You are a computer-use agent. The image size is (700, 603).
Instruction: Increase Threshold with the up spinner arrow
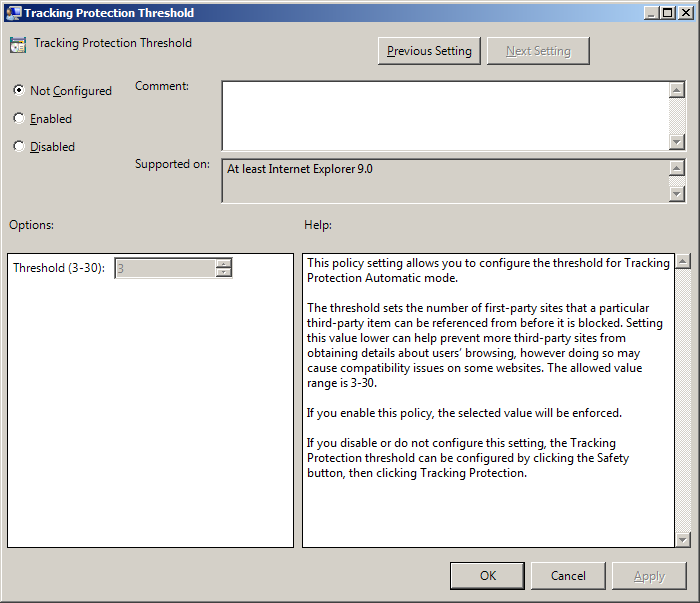224,264
